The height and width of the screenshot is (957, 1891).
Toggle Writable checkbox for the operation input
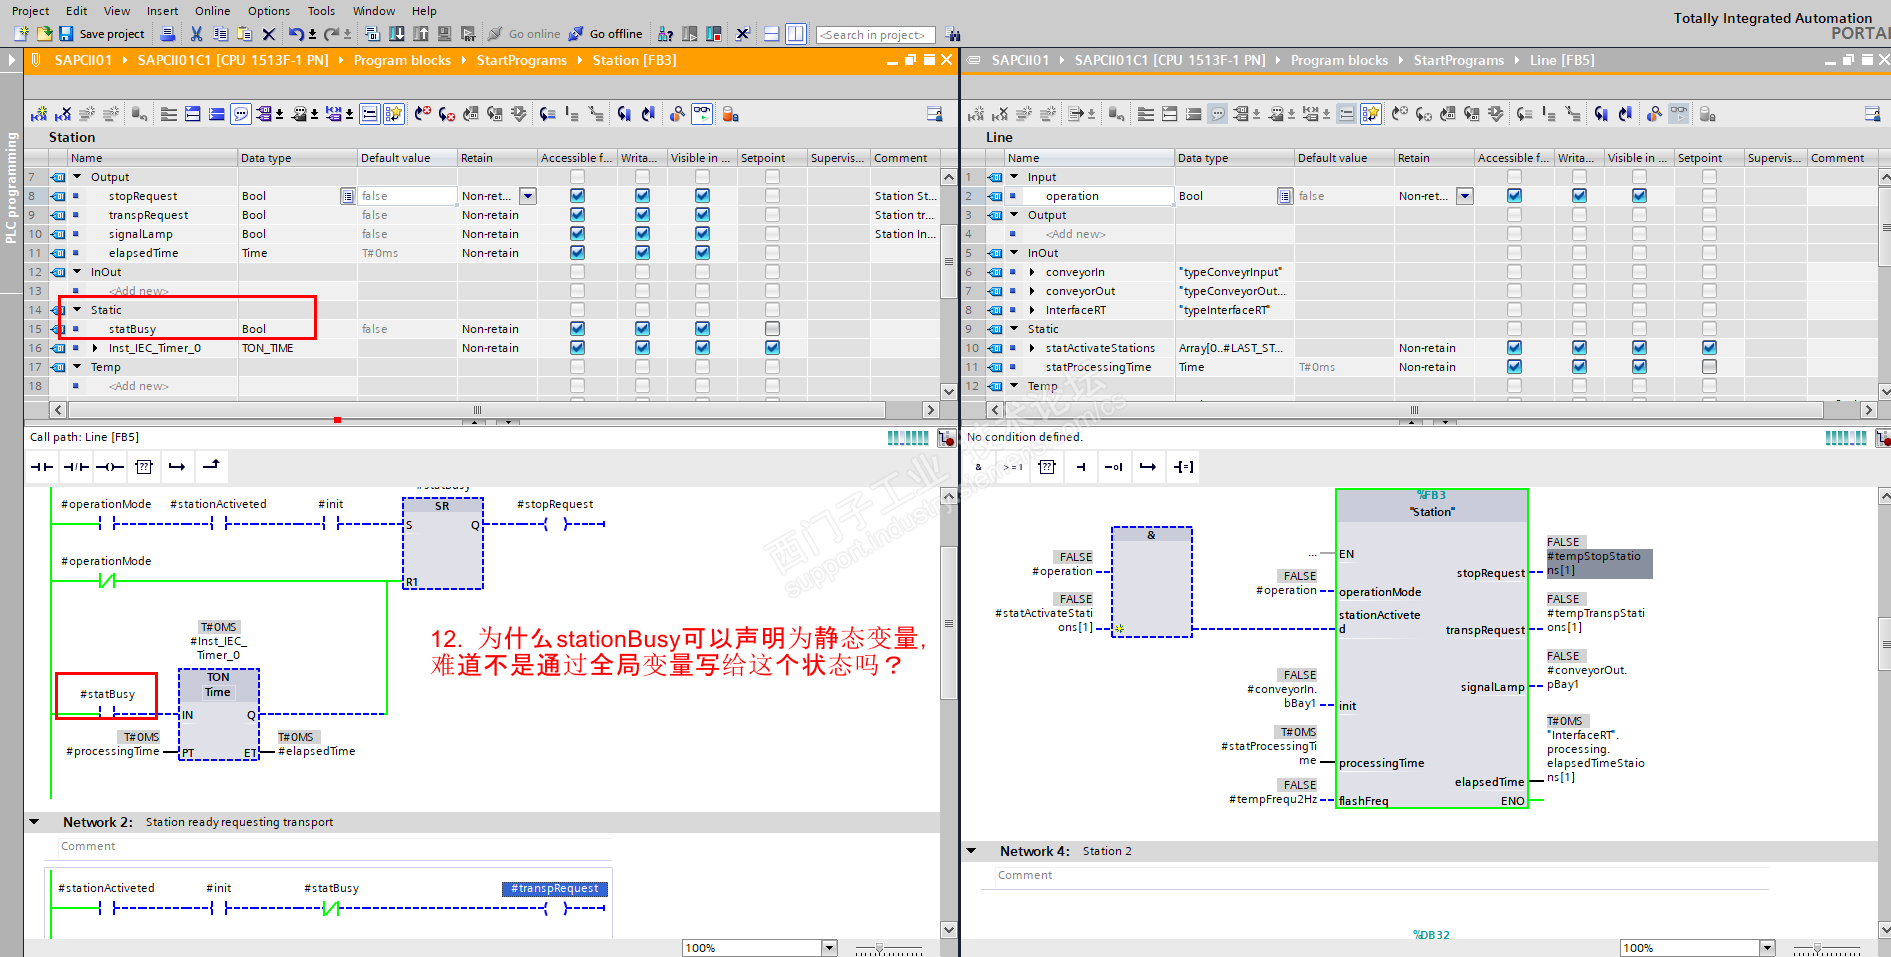(x=1579, y=196)
